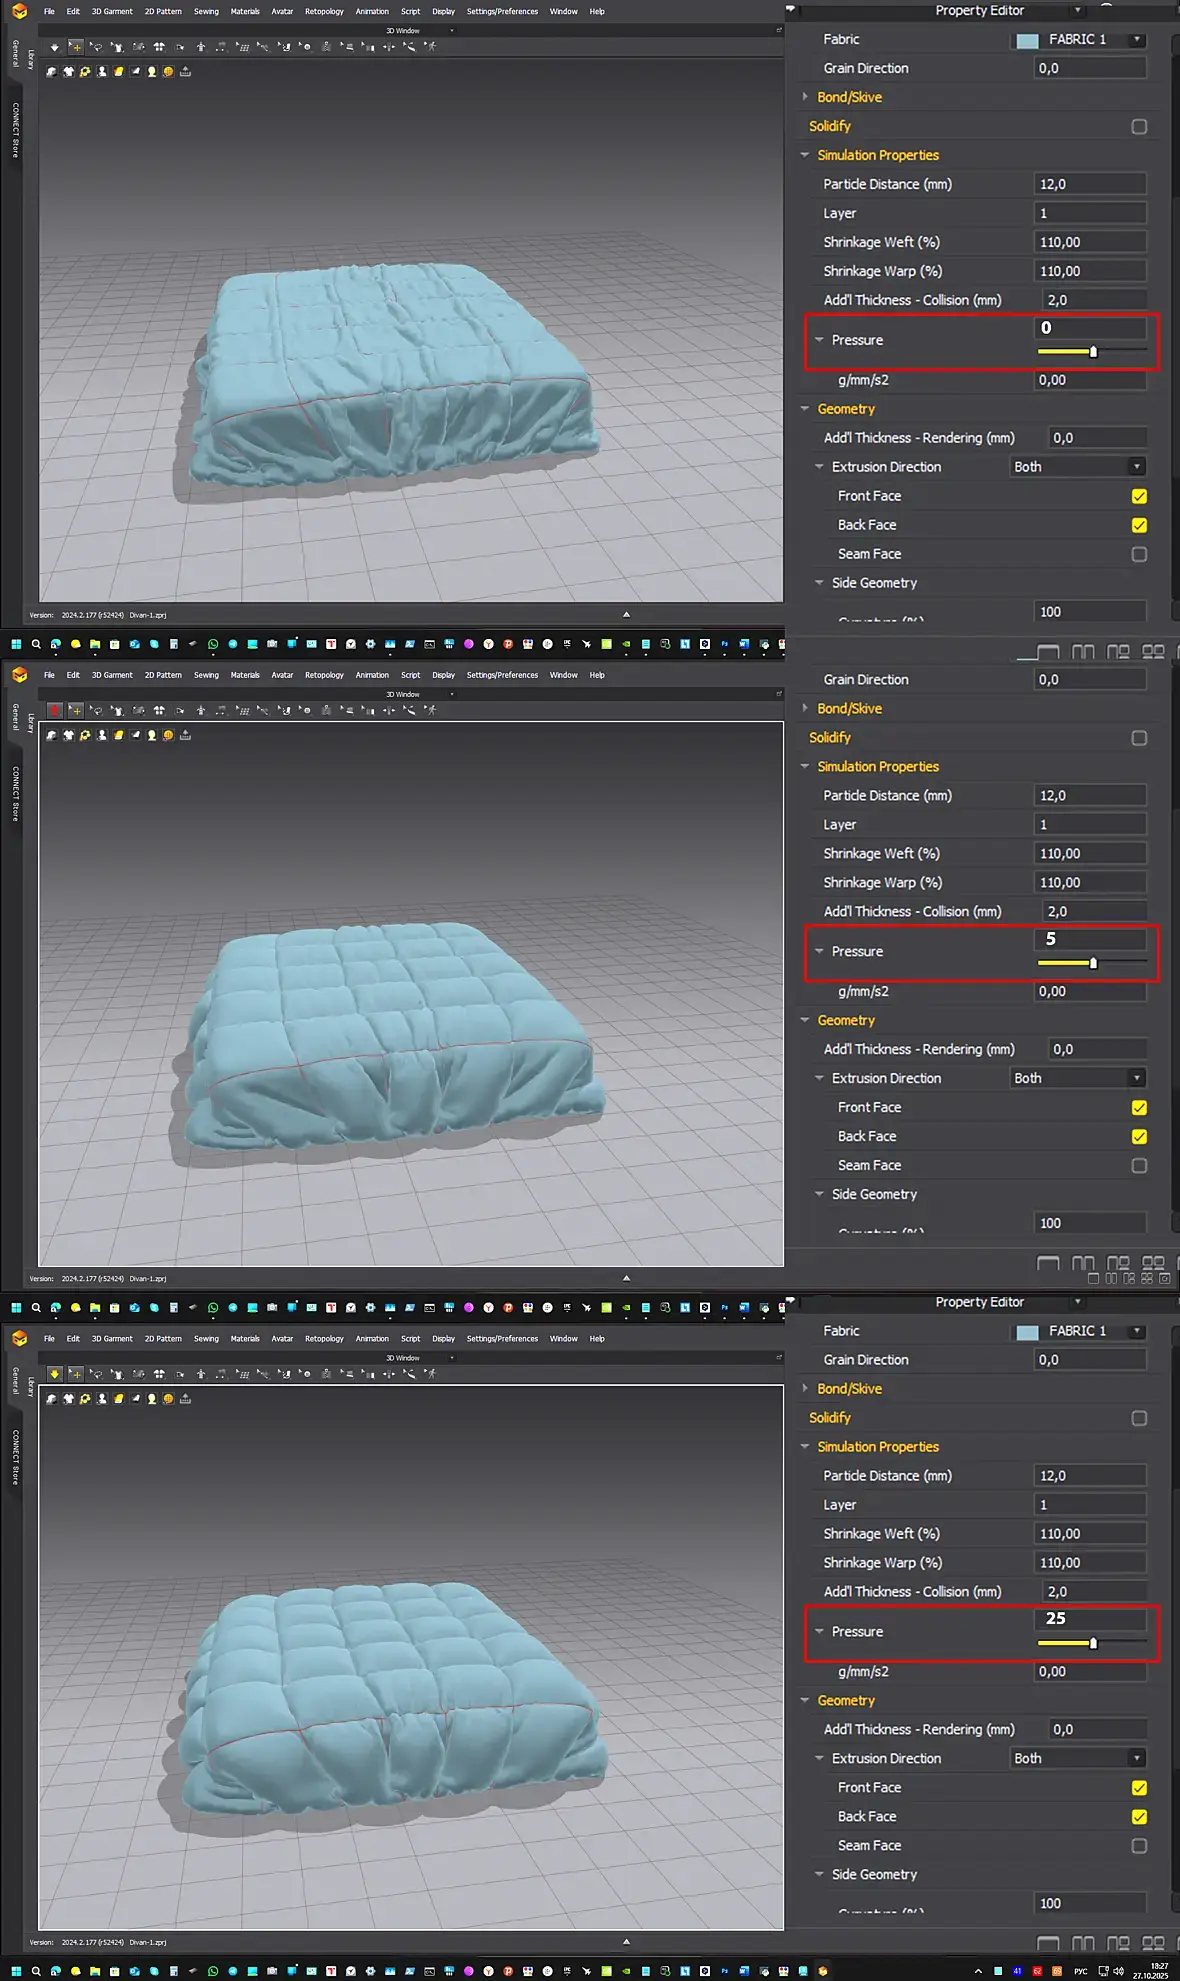Click the Pressure value field showing 5
1180x1981 pixels.
1090,939
